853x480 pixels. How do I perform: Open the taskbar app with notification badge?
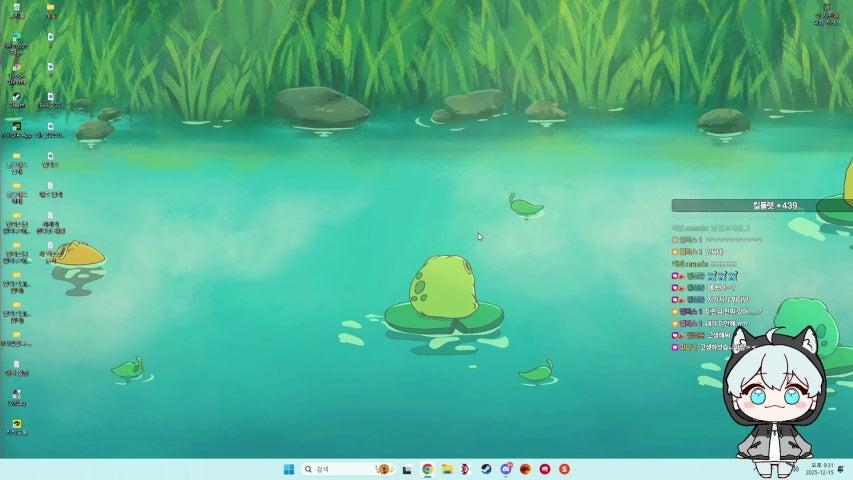[x=506, y=469]
